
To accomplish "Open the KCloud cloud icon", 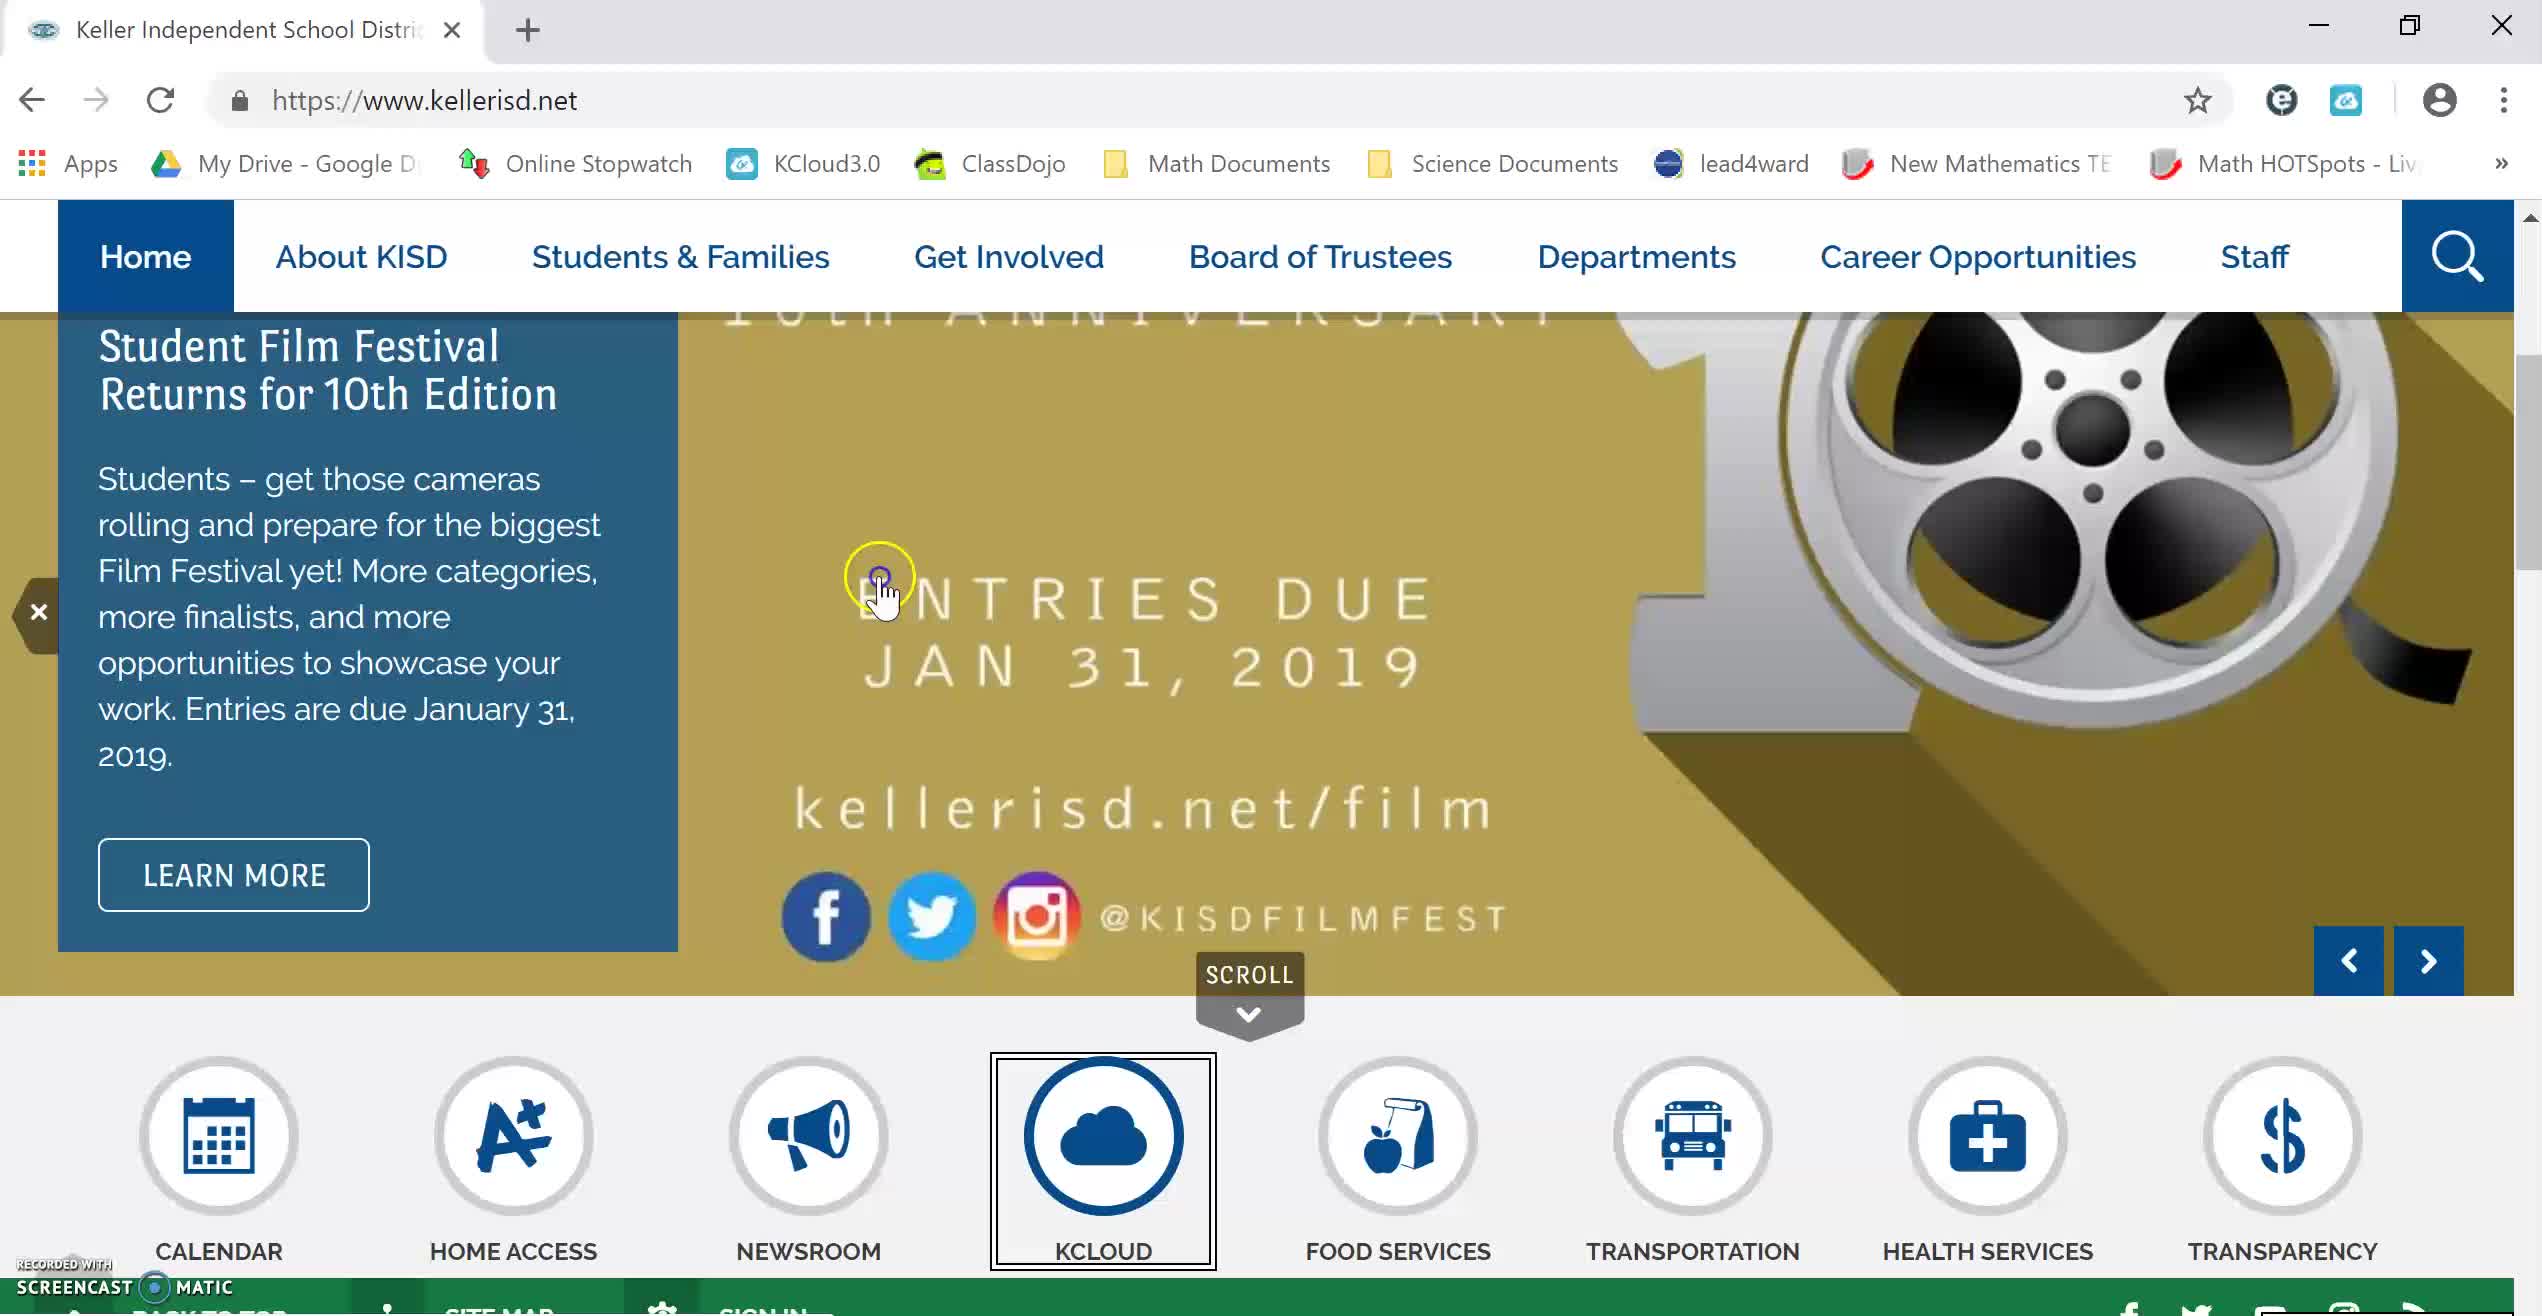I will tap(1103, 1136).
